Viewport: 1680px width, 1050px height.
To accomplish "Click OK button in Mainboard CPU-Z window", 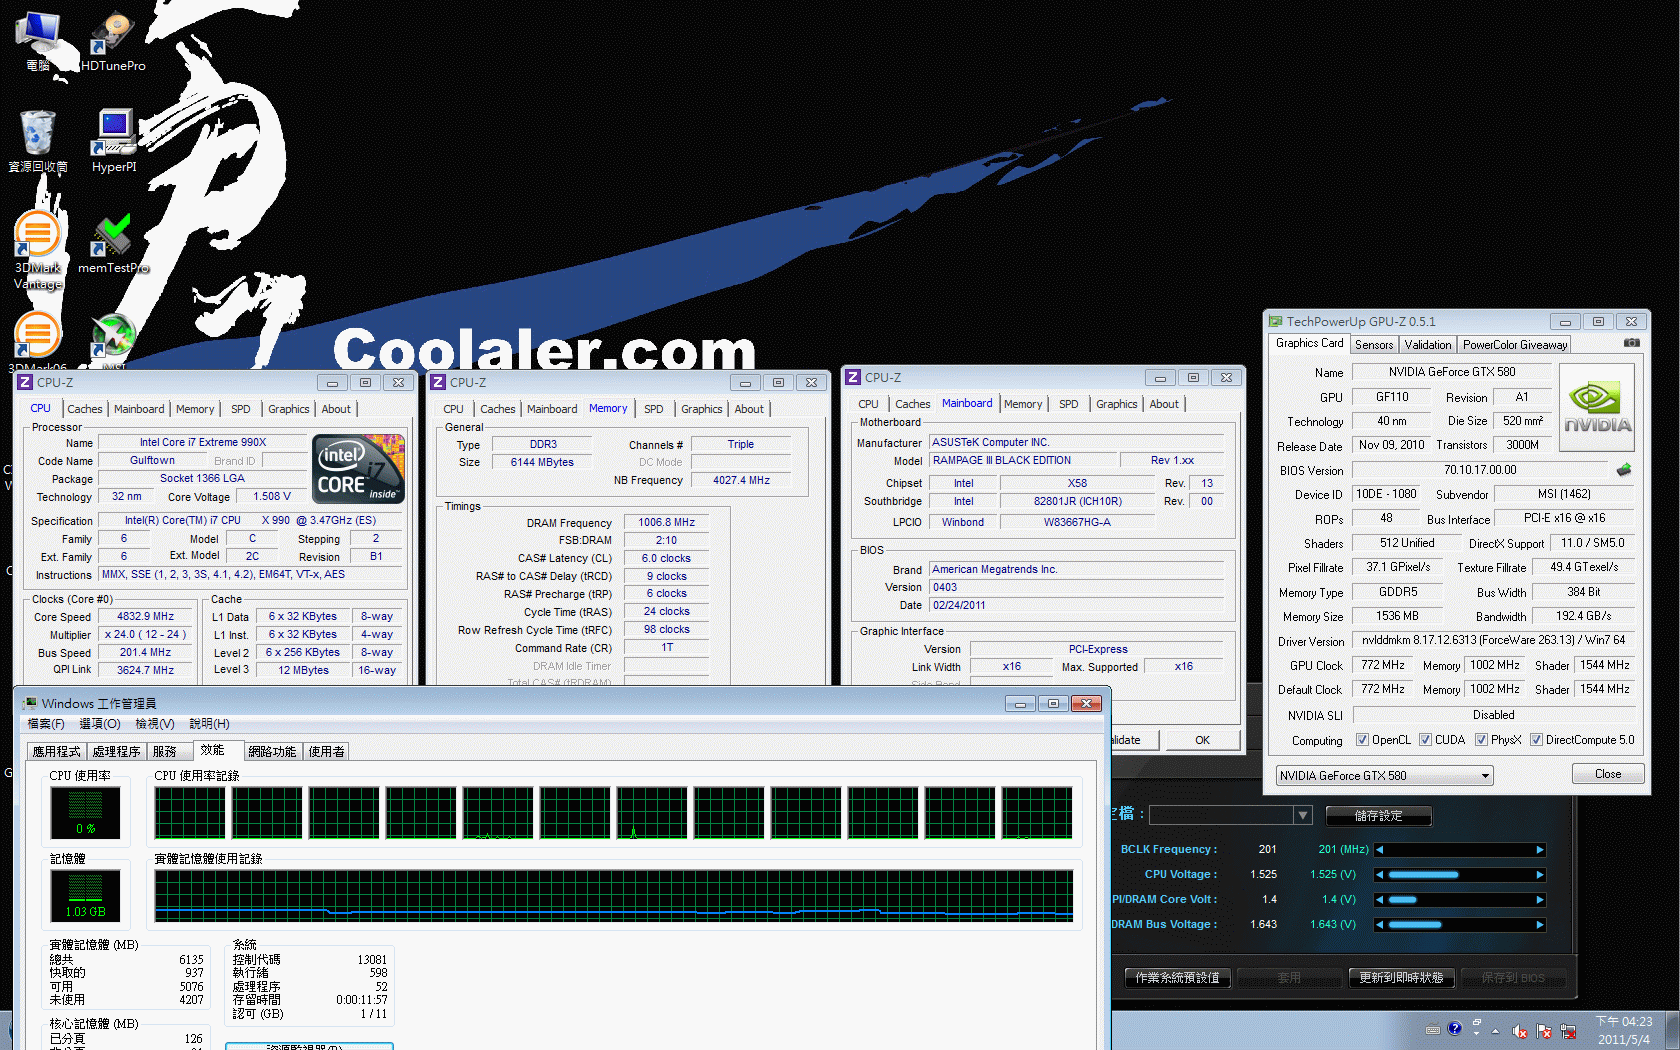I will click(1202, 740).
